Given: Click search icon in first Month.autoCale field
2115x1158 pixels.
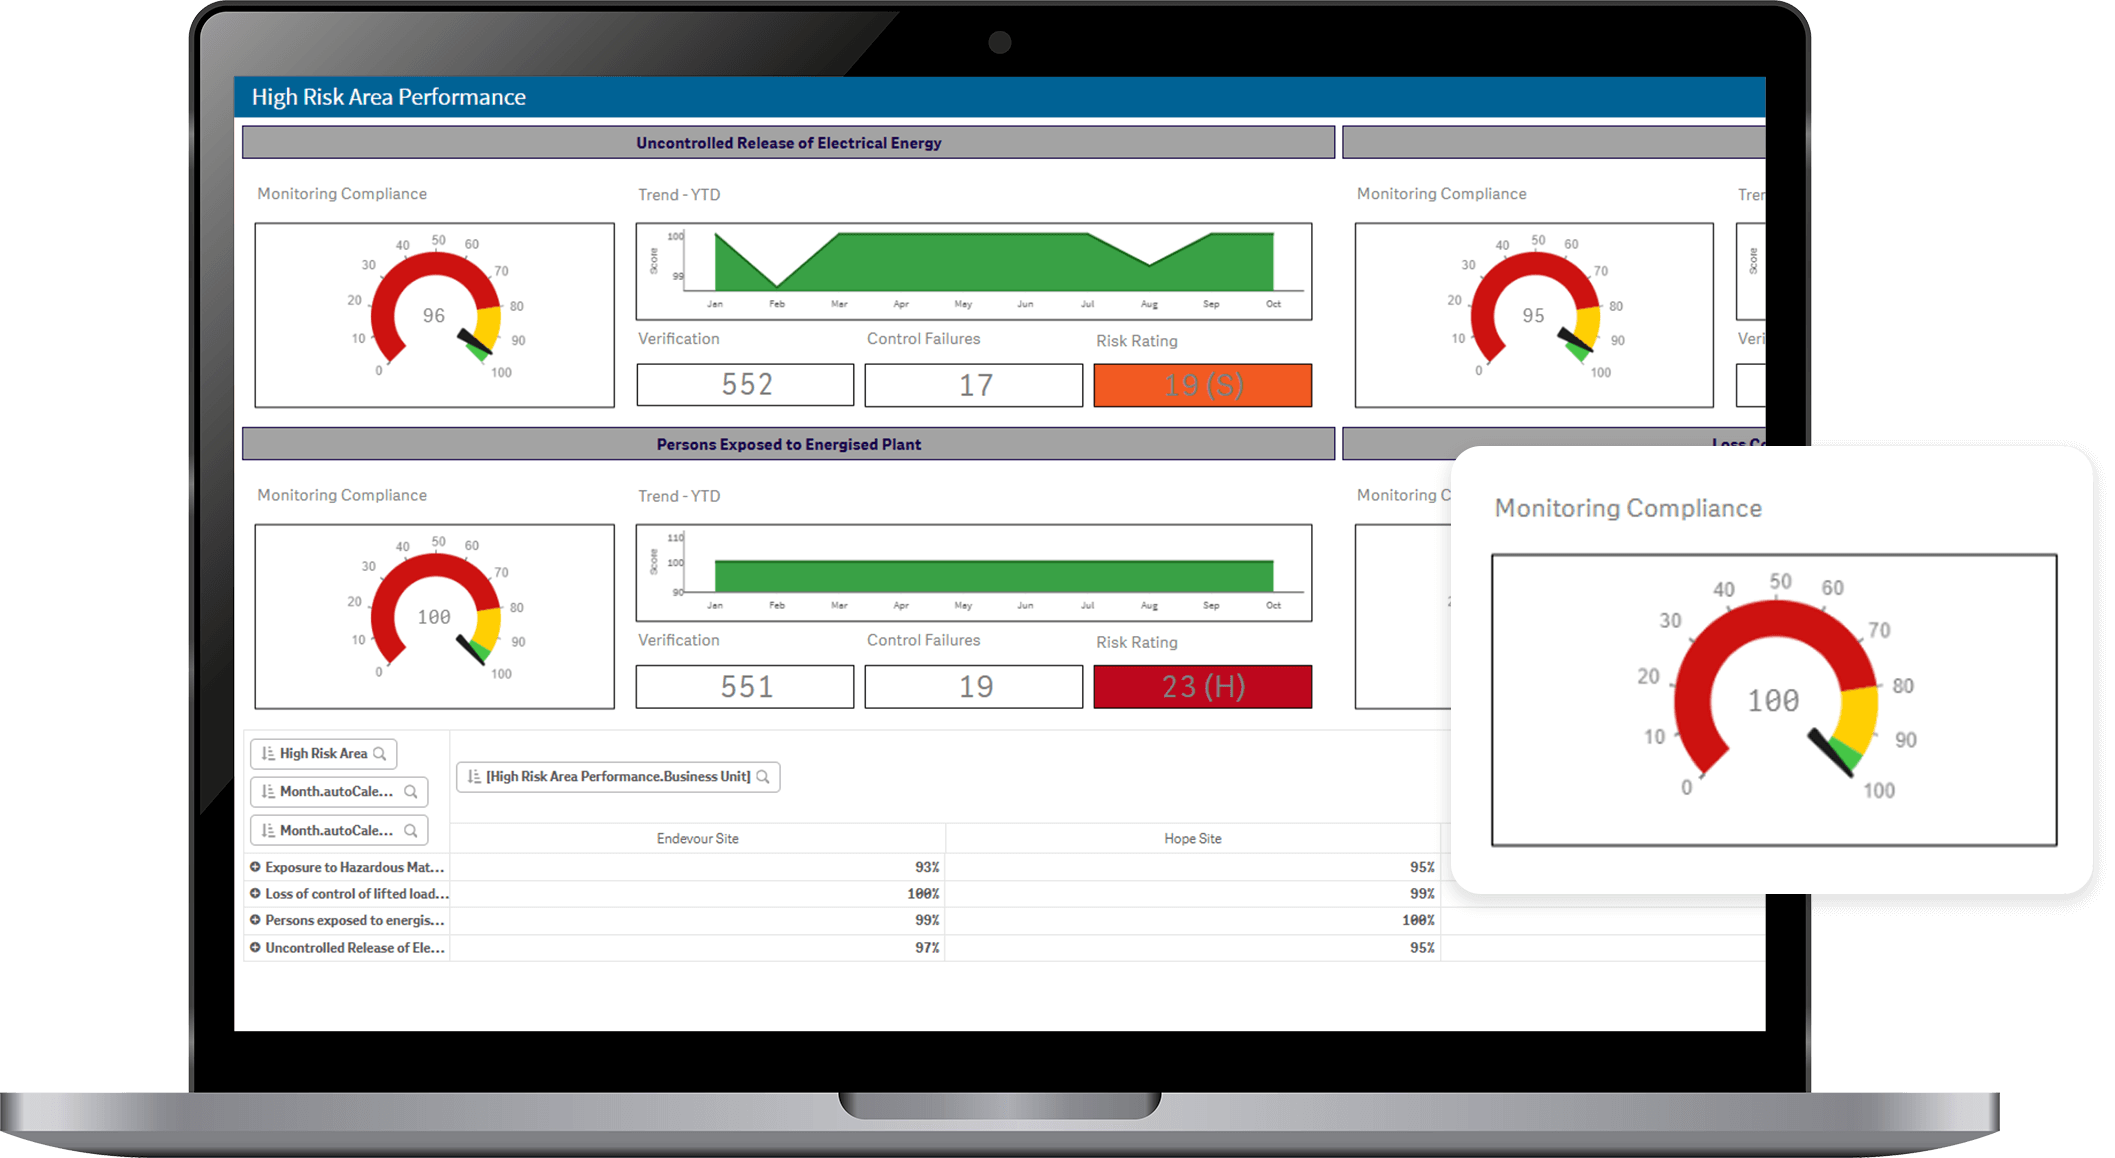Looking at the screenshot, I should pyautogui.click(x=410, y=792).
